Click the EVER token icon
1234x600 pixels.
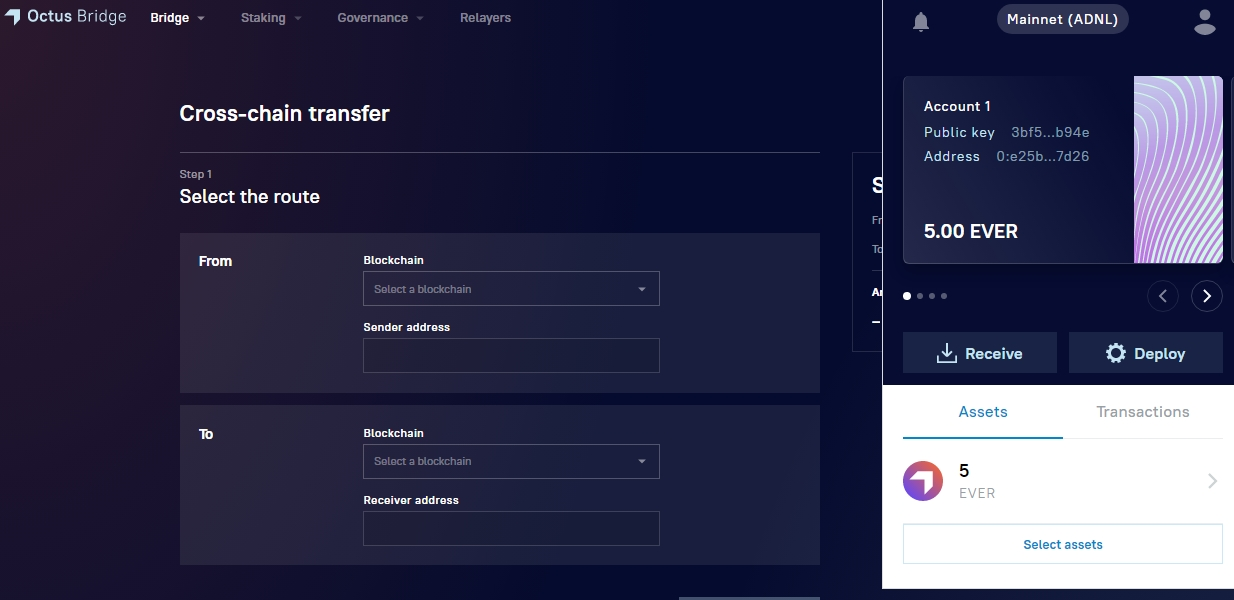coord(923,481)
